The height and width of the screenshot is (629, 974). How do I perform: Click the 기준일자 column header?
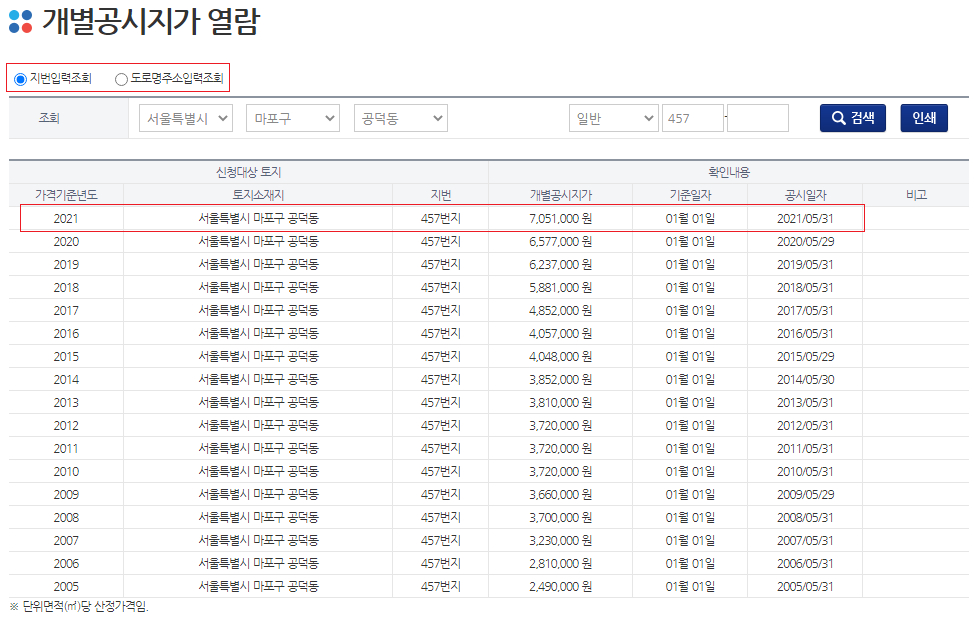pos(690,195)
